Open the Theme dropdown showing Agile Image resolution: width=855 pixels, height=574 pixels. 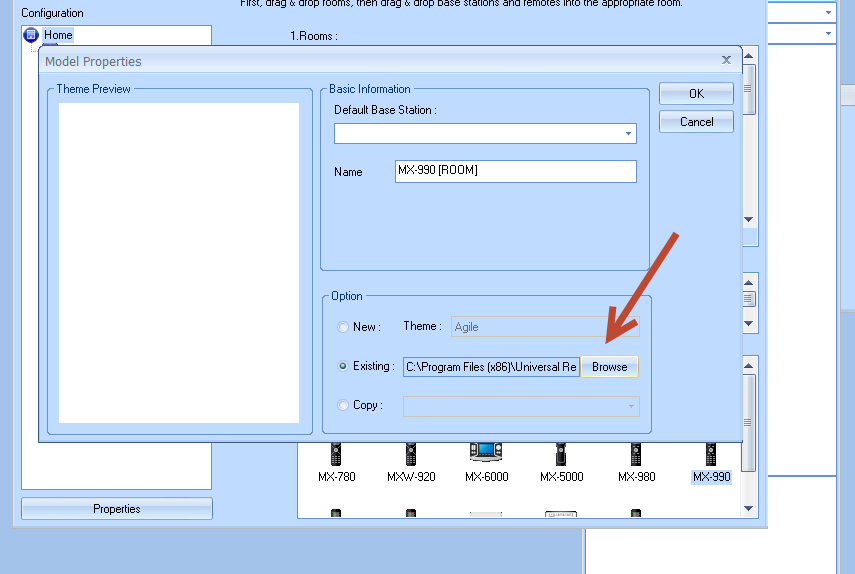click(x=545, y=327)
